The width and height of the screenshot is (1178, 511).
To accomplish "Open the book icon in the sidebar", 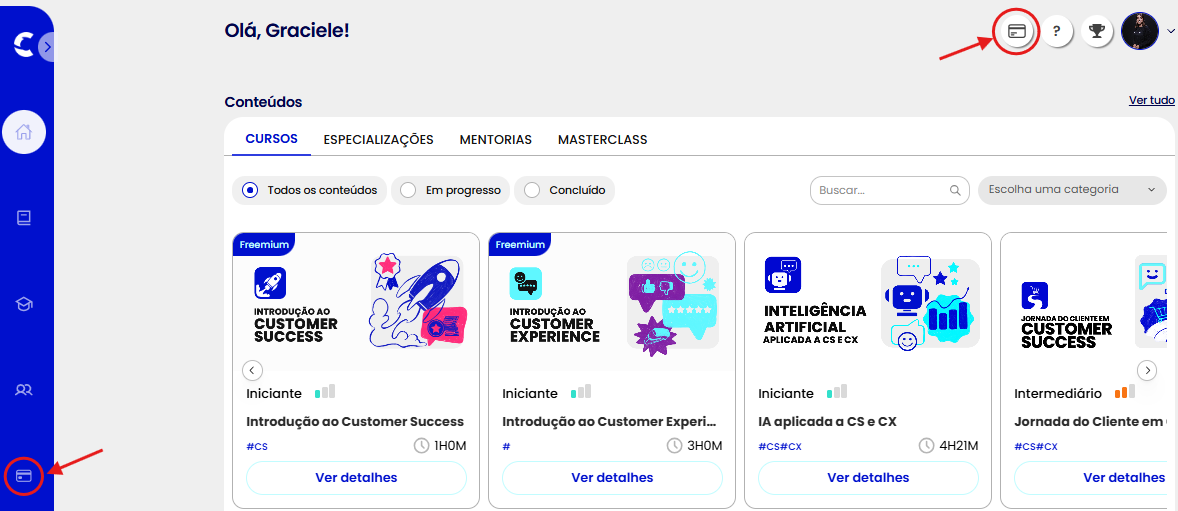I will 24,218.
